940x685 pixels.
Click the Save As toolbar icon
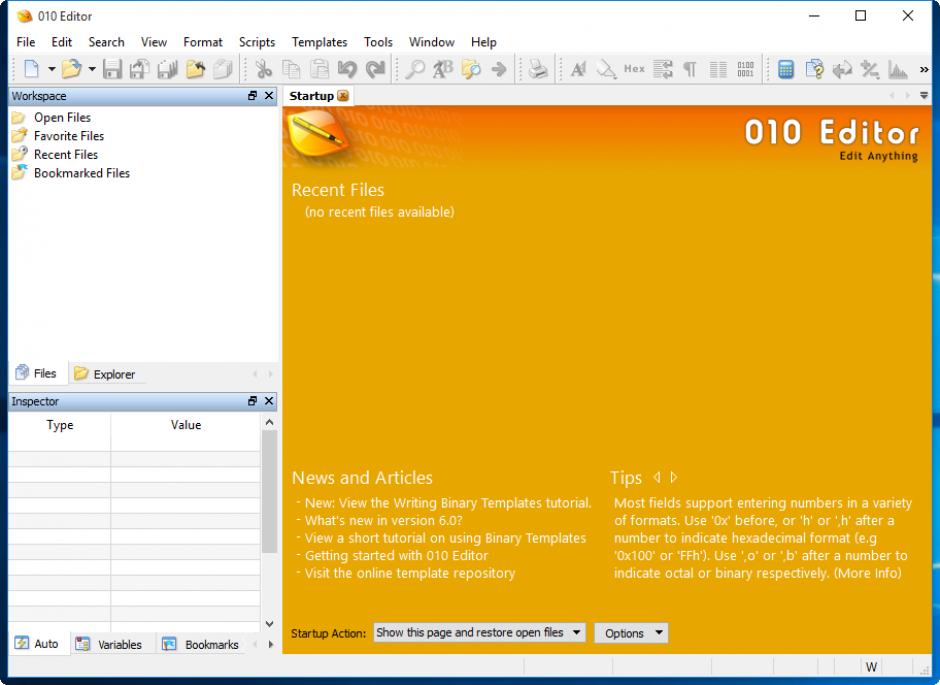(140, 69)
